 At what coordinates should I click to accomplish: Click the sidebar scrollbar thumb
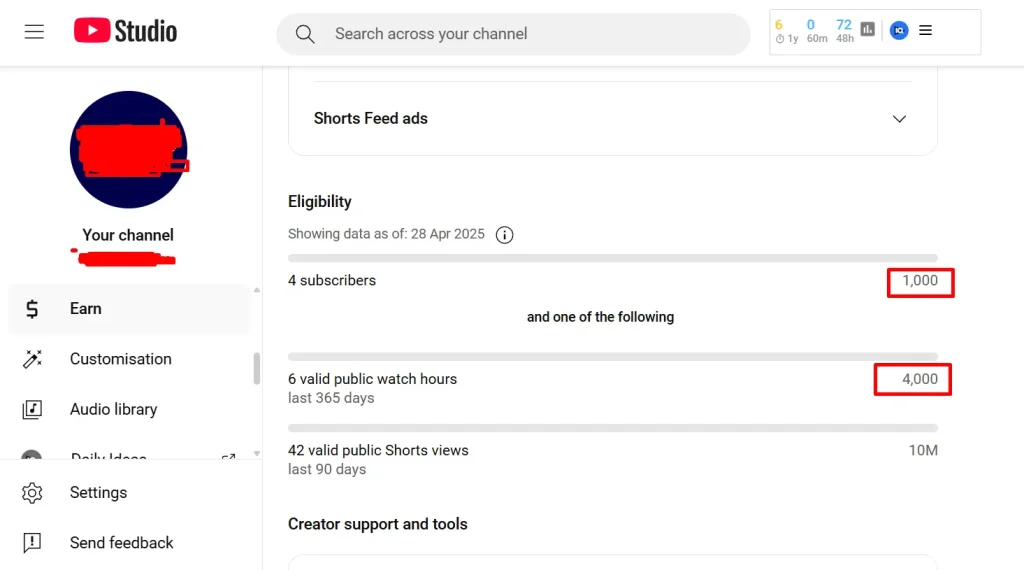pyautogui.click(x=257, y=369)
